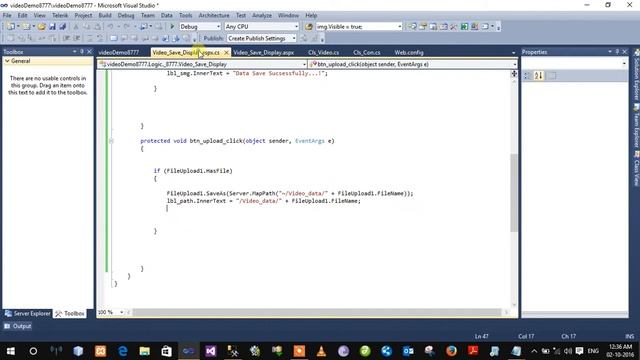This screenshot has height=360, width=640.
Task: Pin the Properties panel auto-hide
Action: point(617,51)
